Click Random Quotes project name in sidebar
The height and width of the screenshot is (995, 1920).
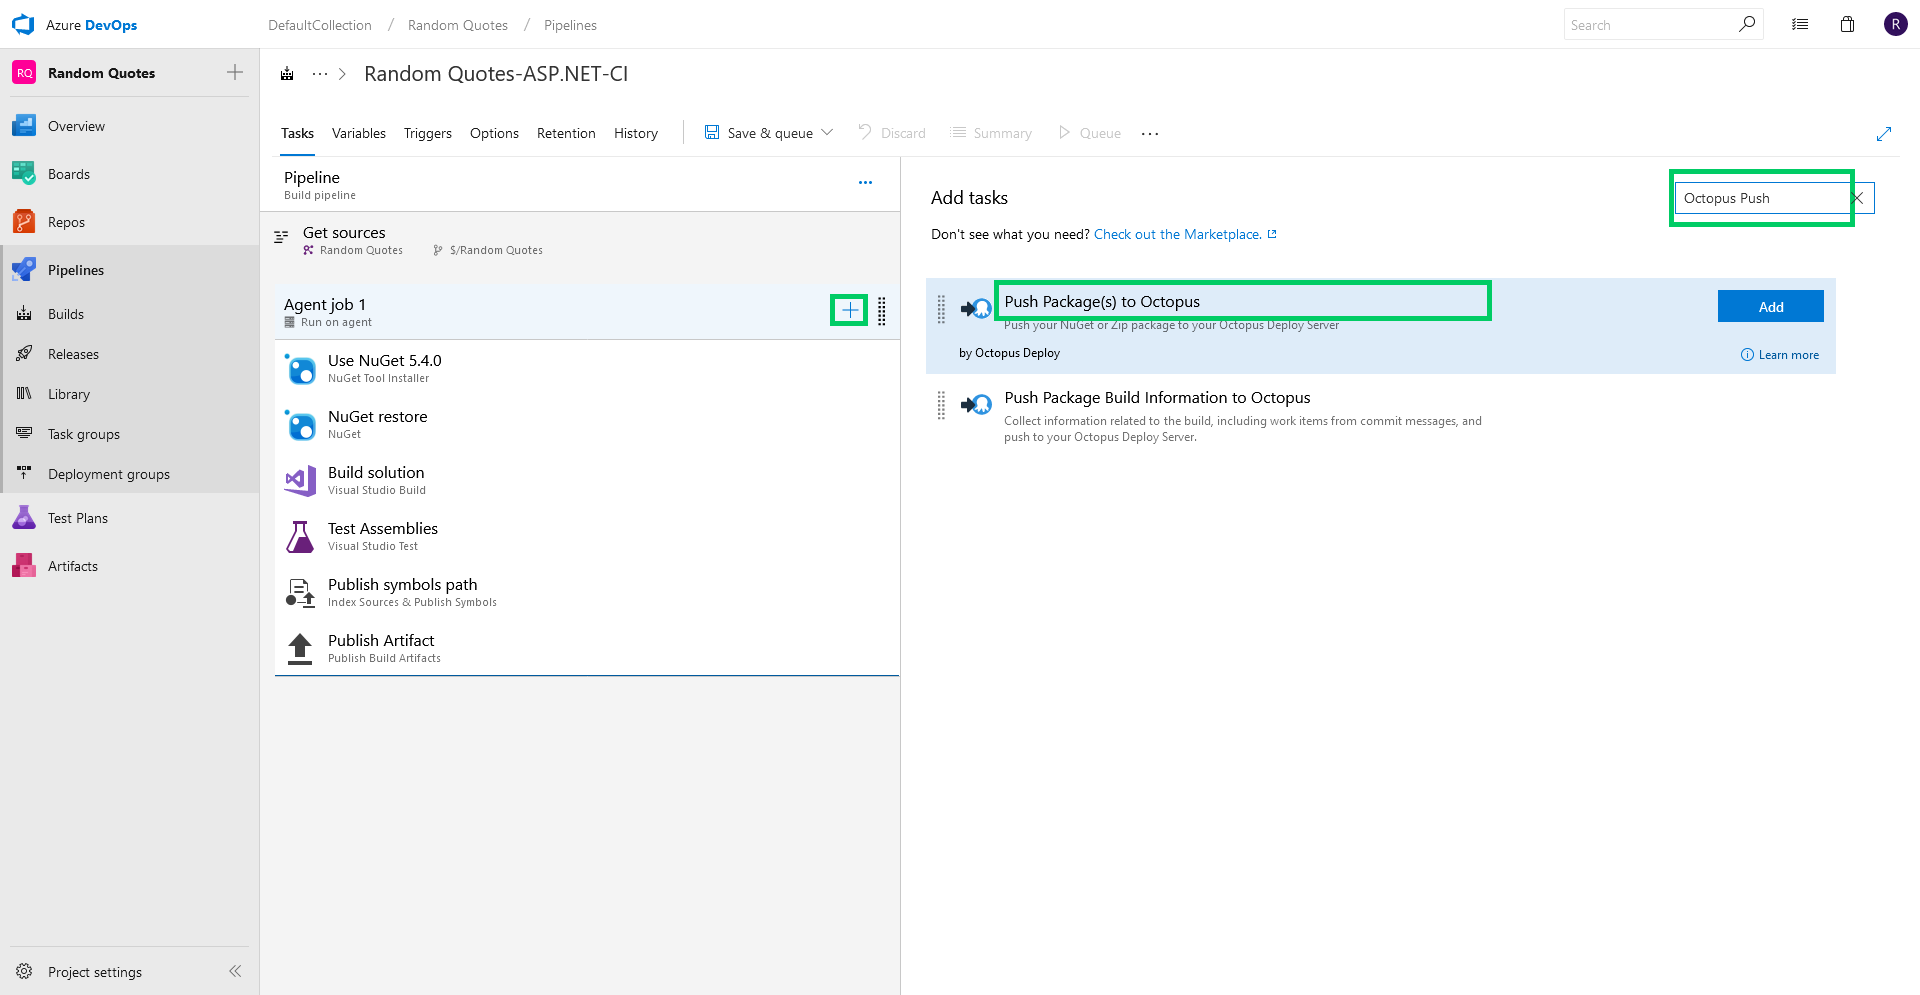click(x=101, y=73)
